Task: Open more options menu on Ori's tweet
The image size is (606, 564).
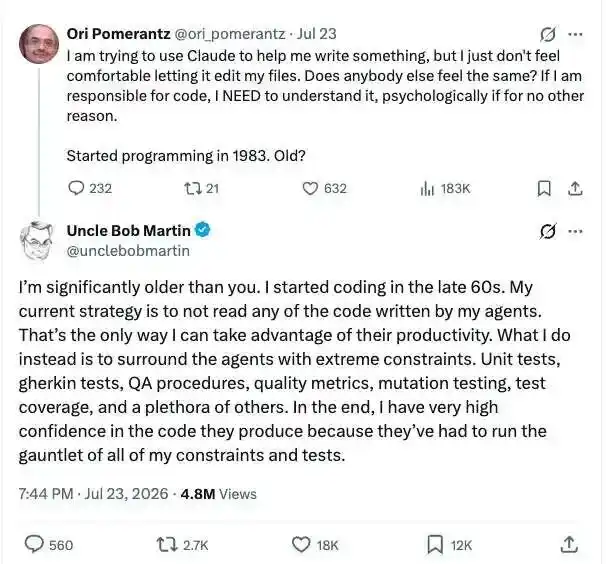Action: (x=575, y=34)
